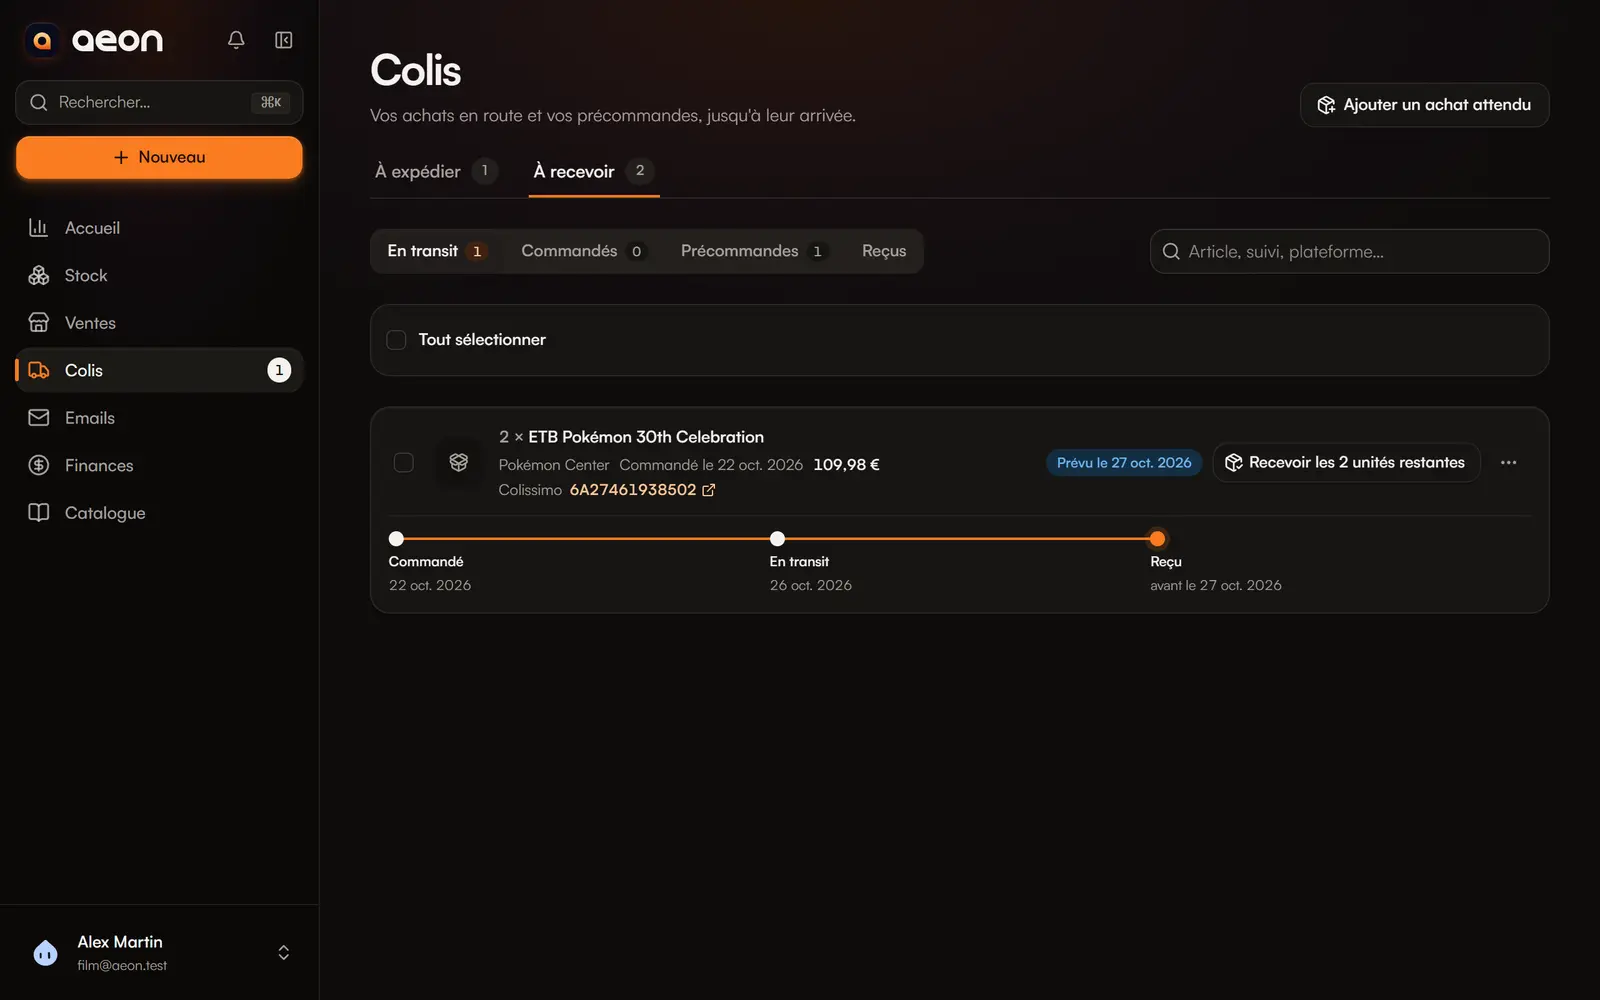The height and width of the screenshot is (1000, 1600).
Task: Open the Ventes page
Action: (159, 323)
